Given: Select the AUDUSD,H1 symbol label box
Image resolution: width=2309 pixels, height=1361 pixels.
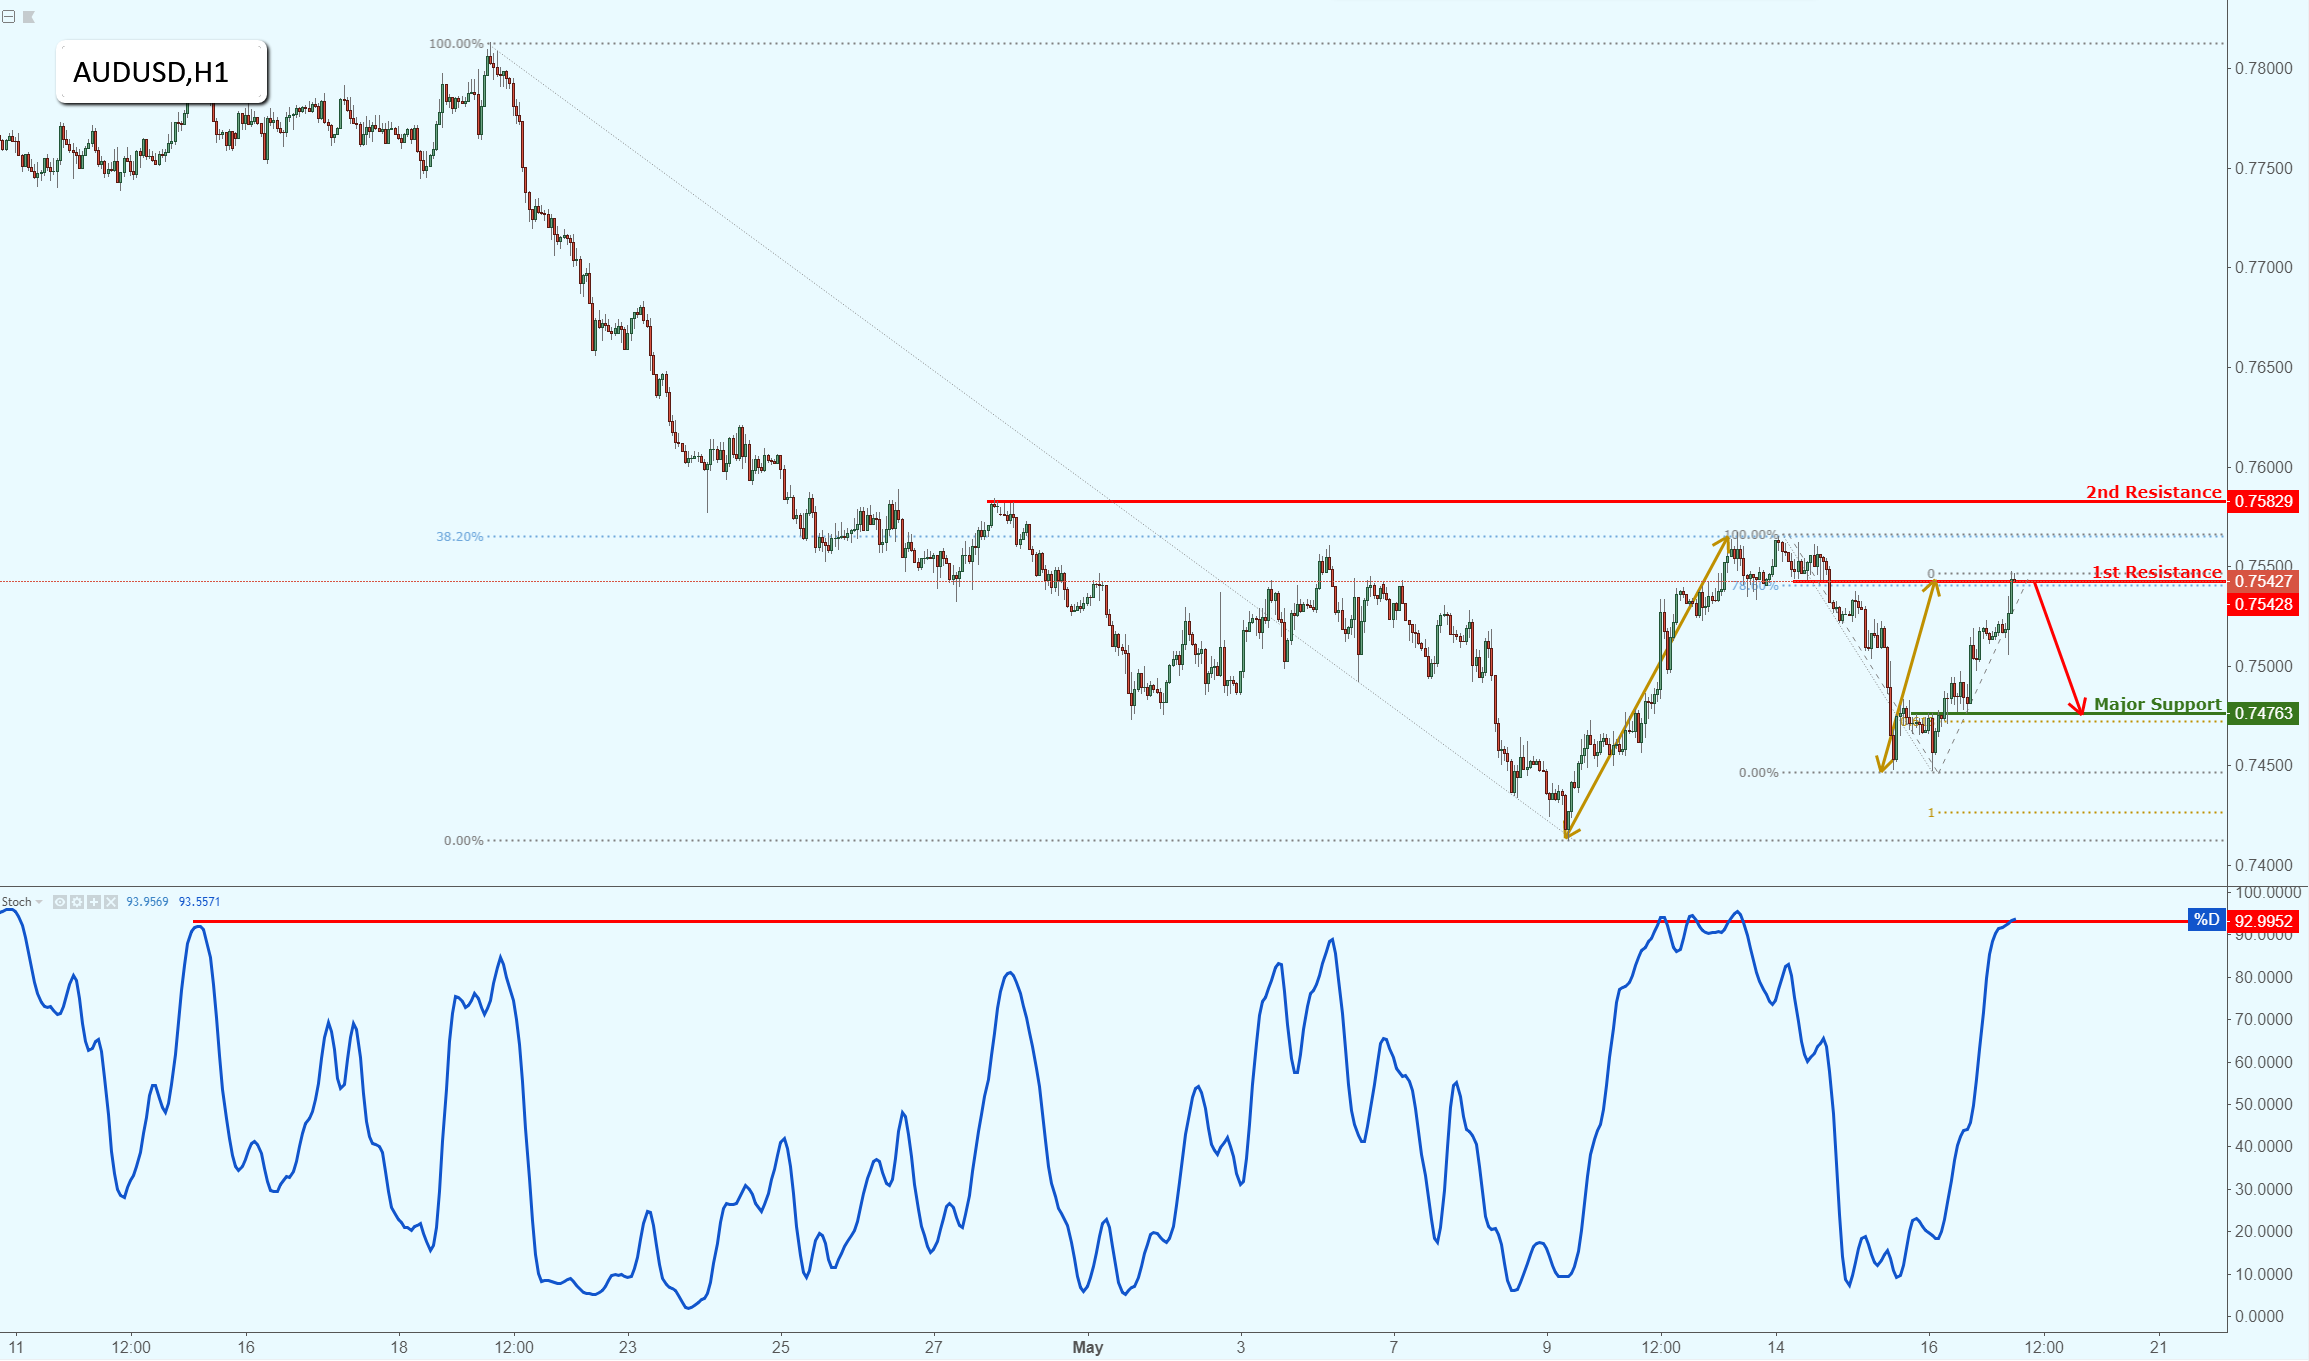Looking at the screenshot, I should tap(162, 72).
